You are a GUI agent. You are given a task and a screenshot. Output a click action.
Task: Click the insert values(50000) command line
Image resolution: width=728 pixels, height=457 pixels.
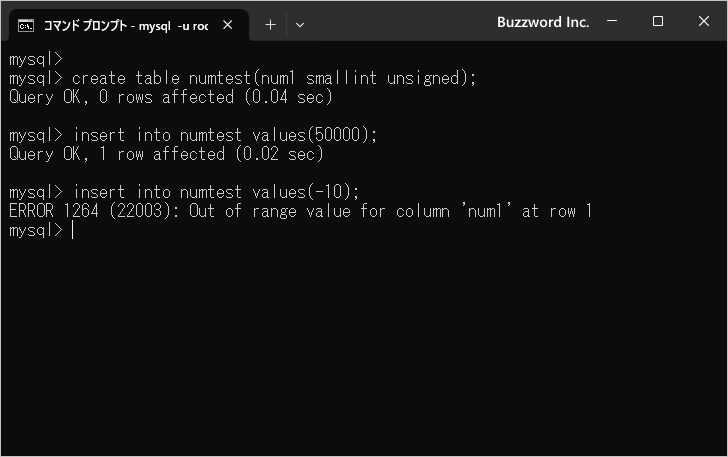193,135
